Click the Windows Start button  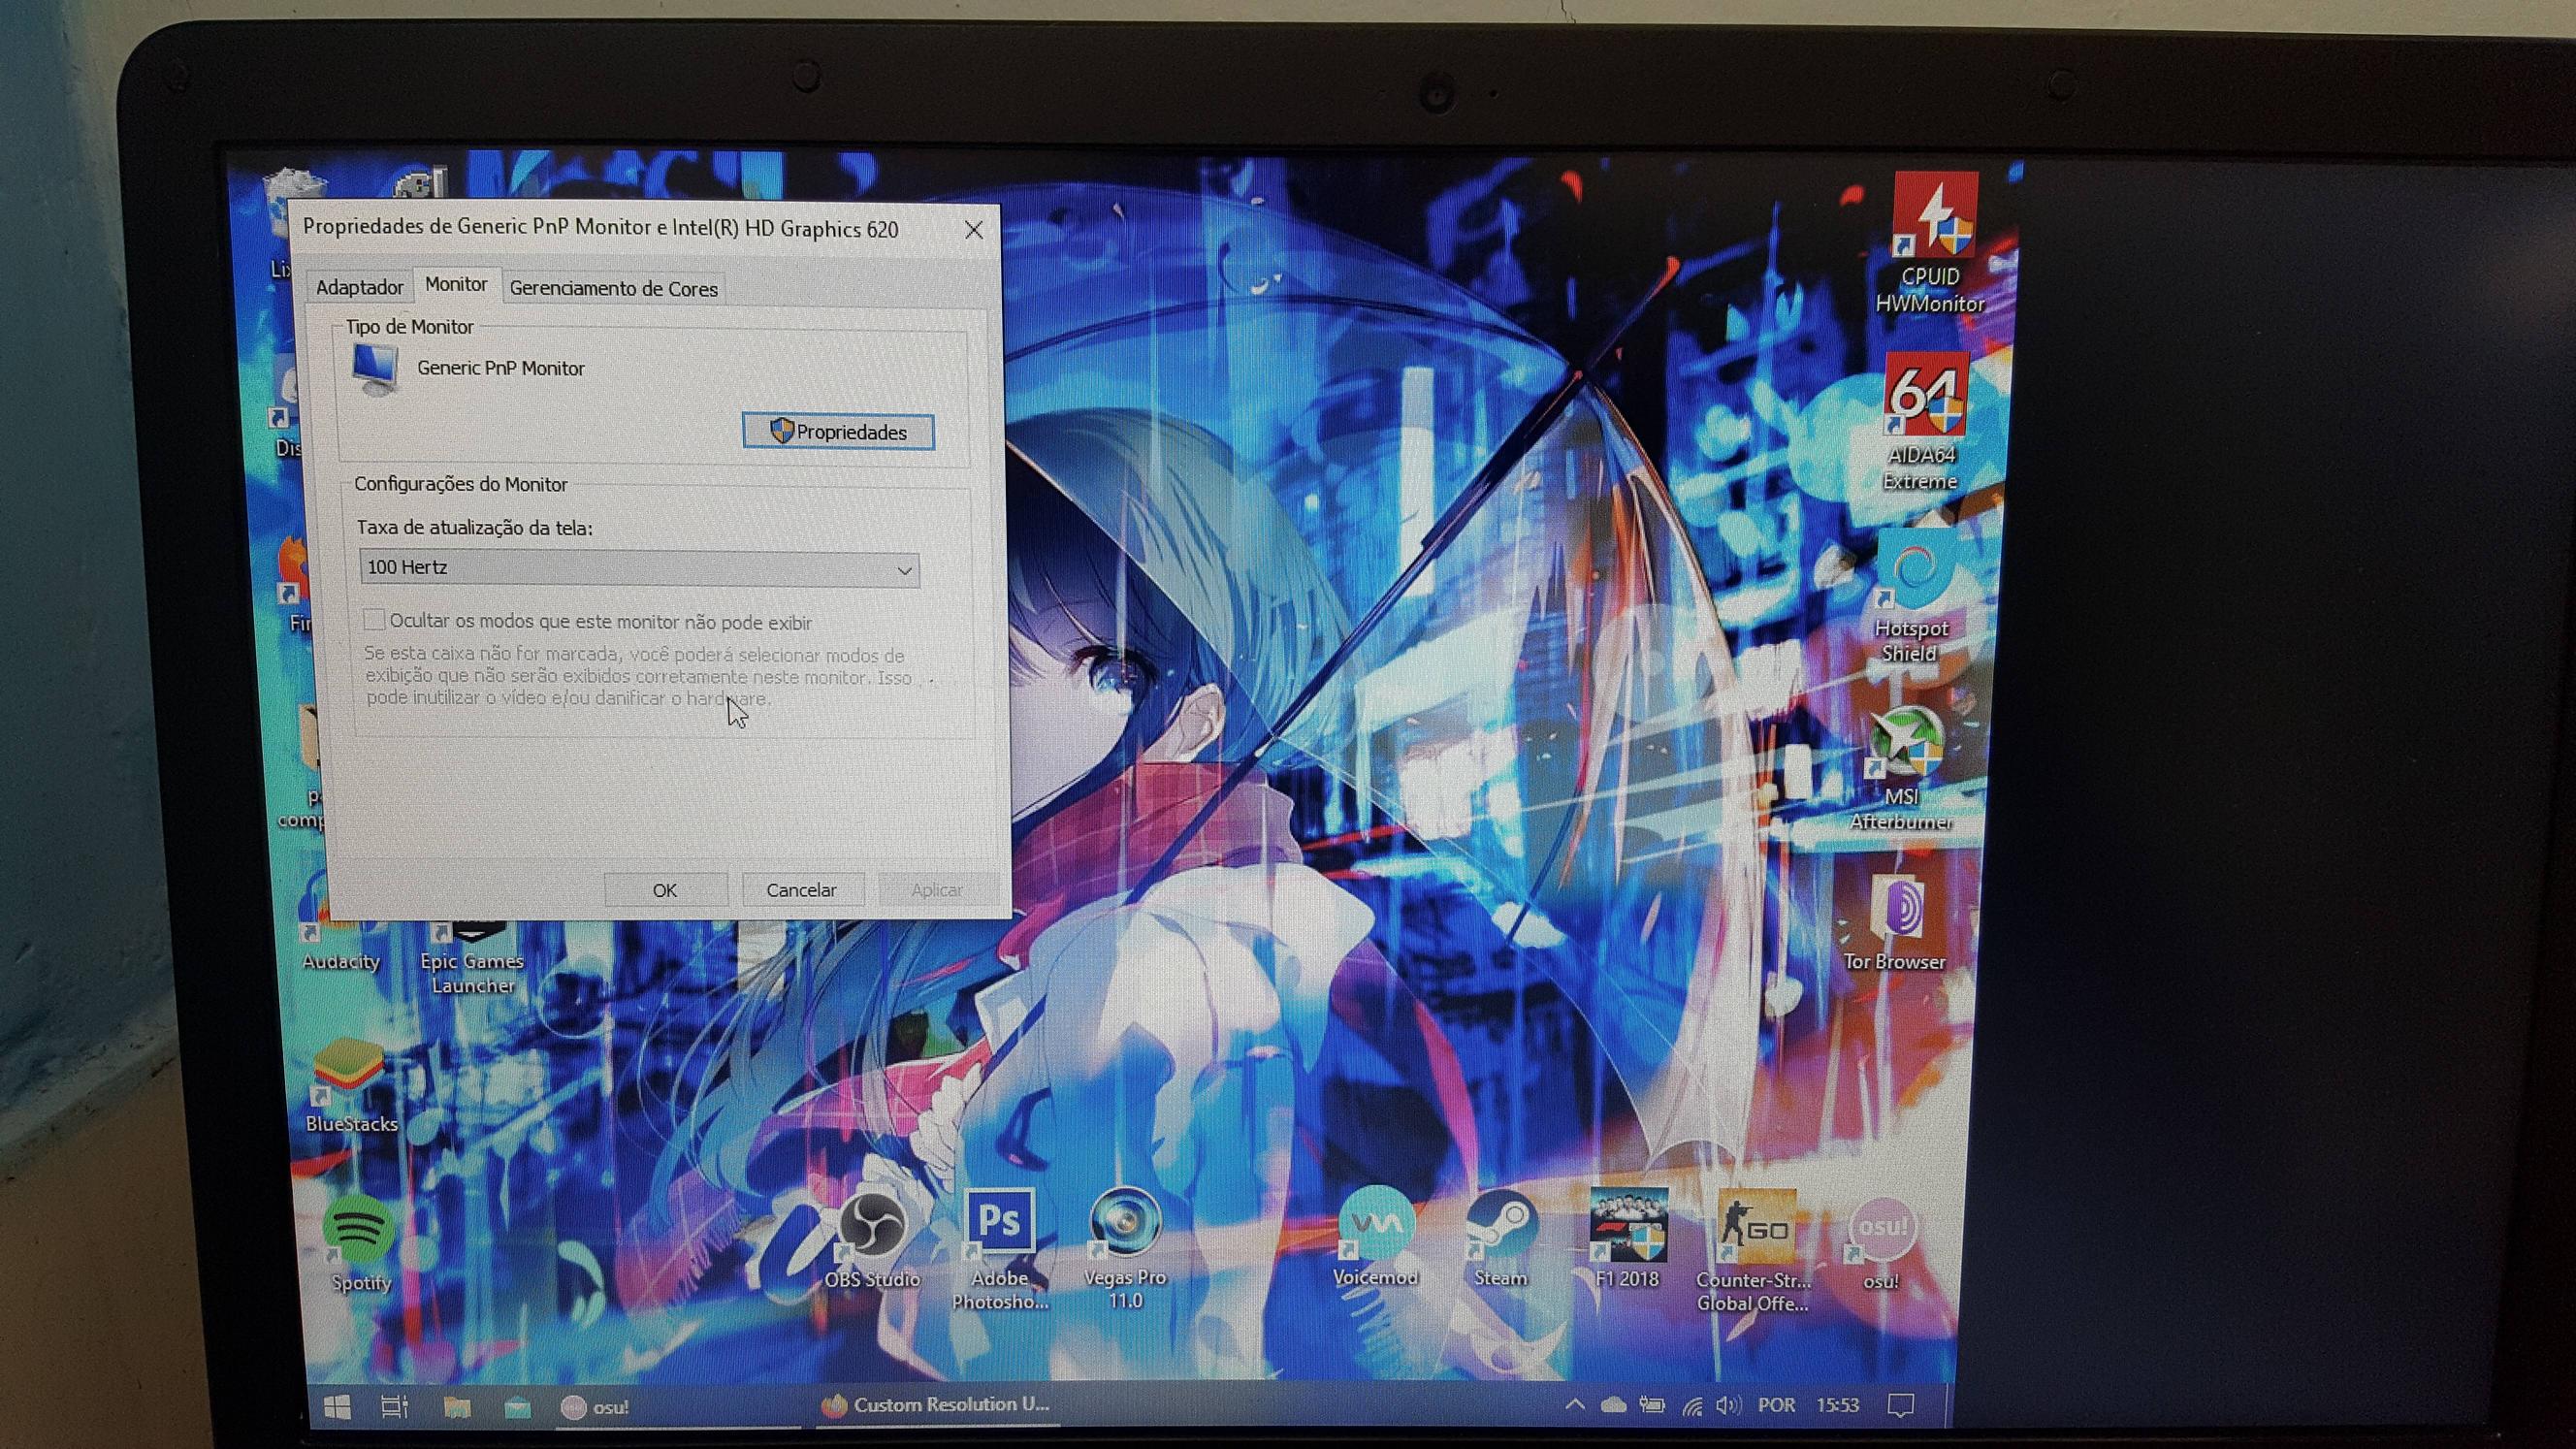[x=337, y=1408]
